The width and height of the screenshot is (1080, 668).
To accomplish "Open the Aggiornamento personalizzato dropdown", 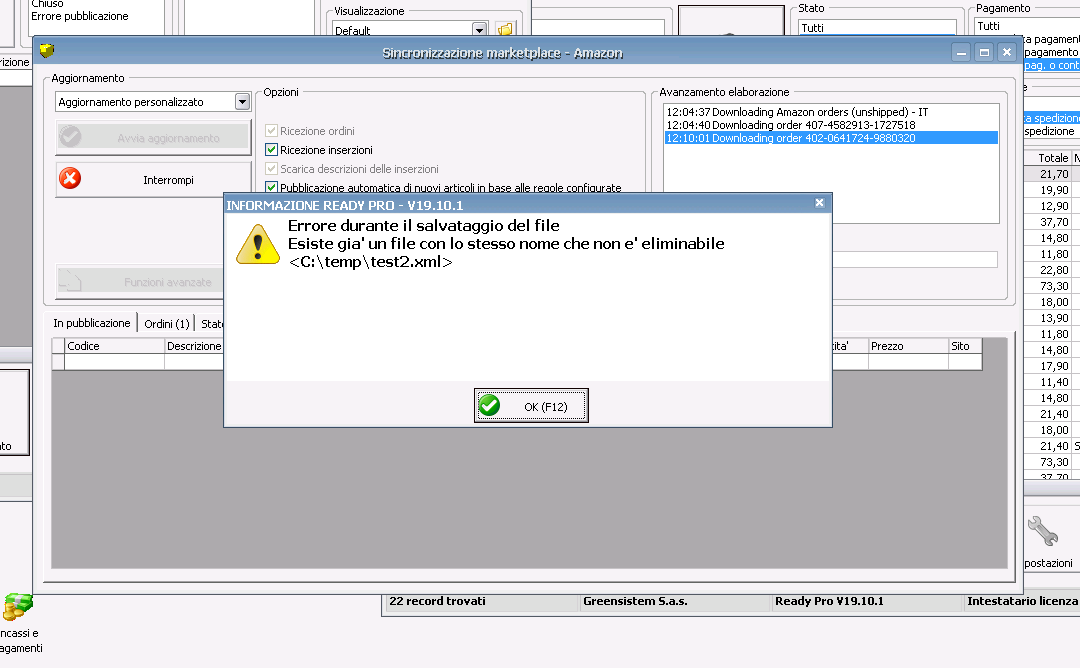I will (242, 102).
